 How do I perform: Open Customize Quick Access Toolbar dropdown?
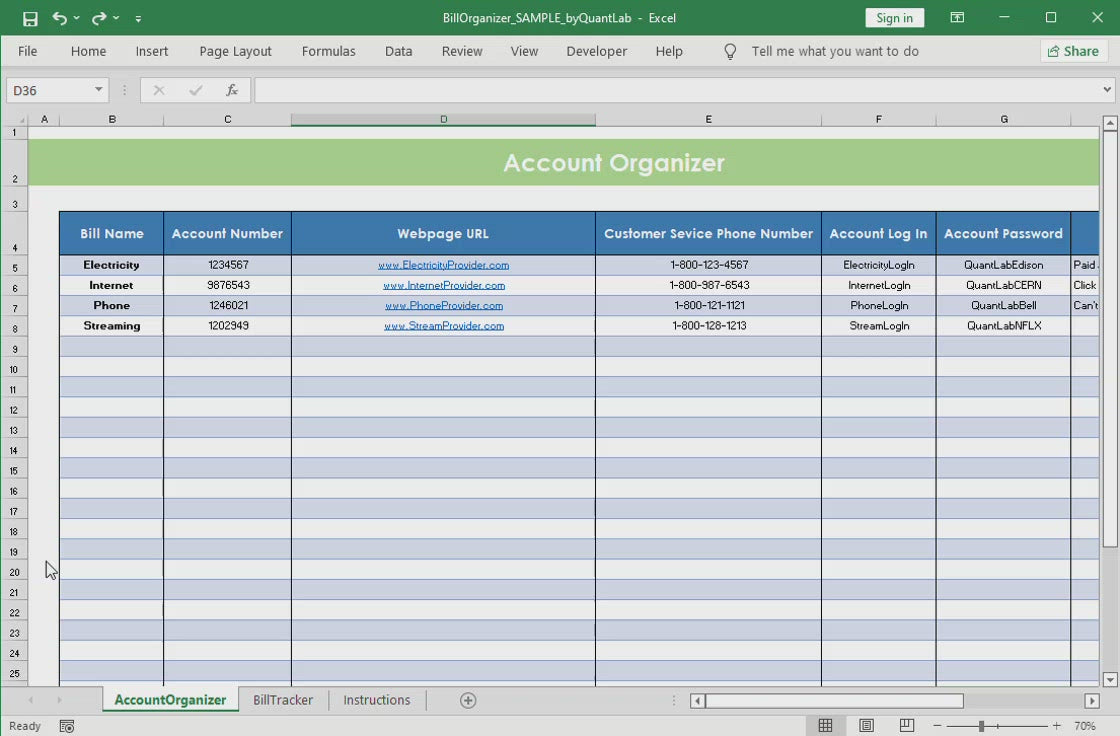click(x=138, y=18)
